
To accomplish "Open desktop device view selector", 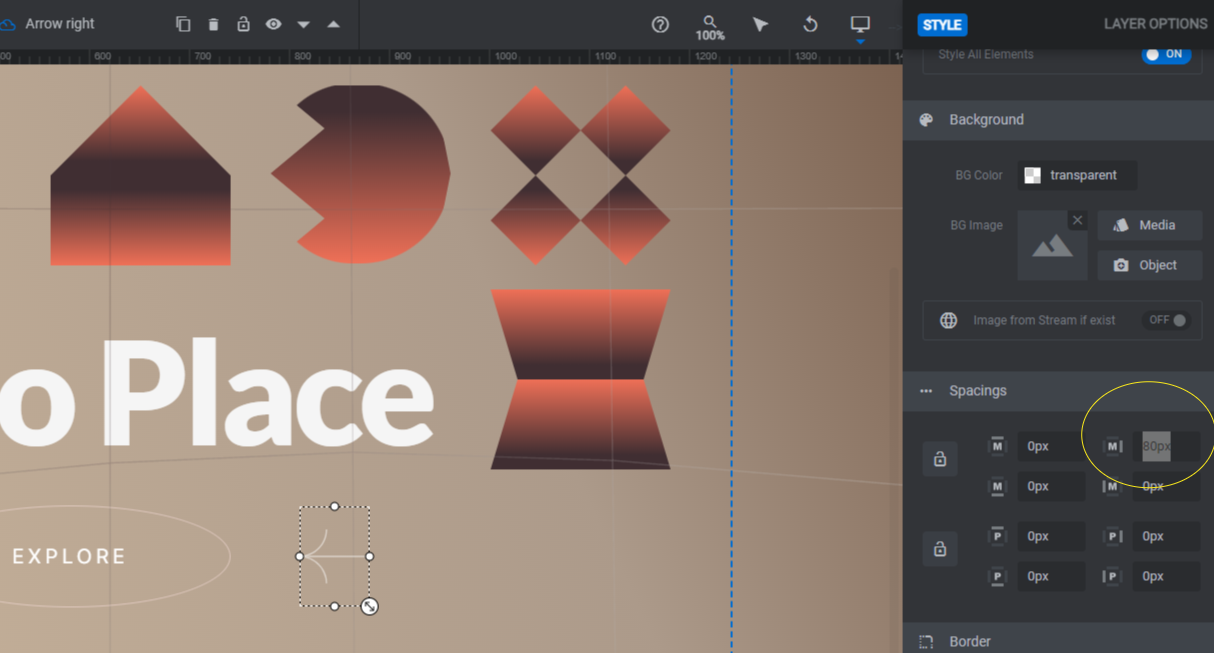I will [860, 24].
